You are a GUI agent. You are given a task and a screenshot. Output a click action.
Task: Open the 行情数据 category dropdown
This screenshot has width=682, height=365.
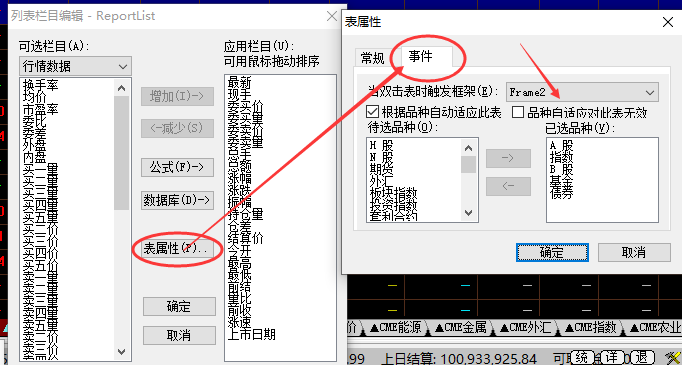[x=75, y=67]
